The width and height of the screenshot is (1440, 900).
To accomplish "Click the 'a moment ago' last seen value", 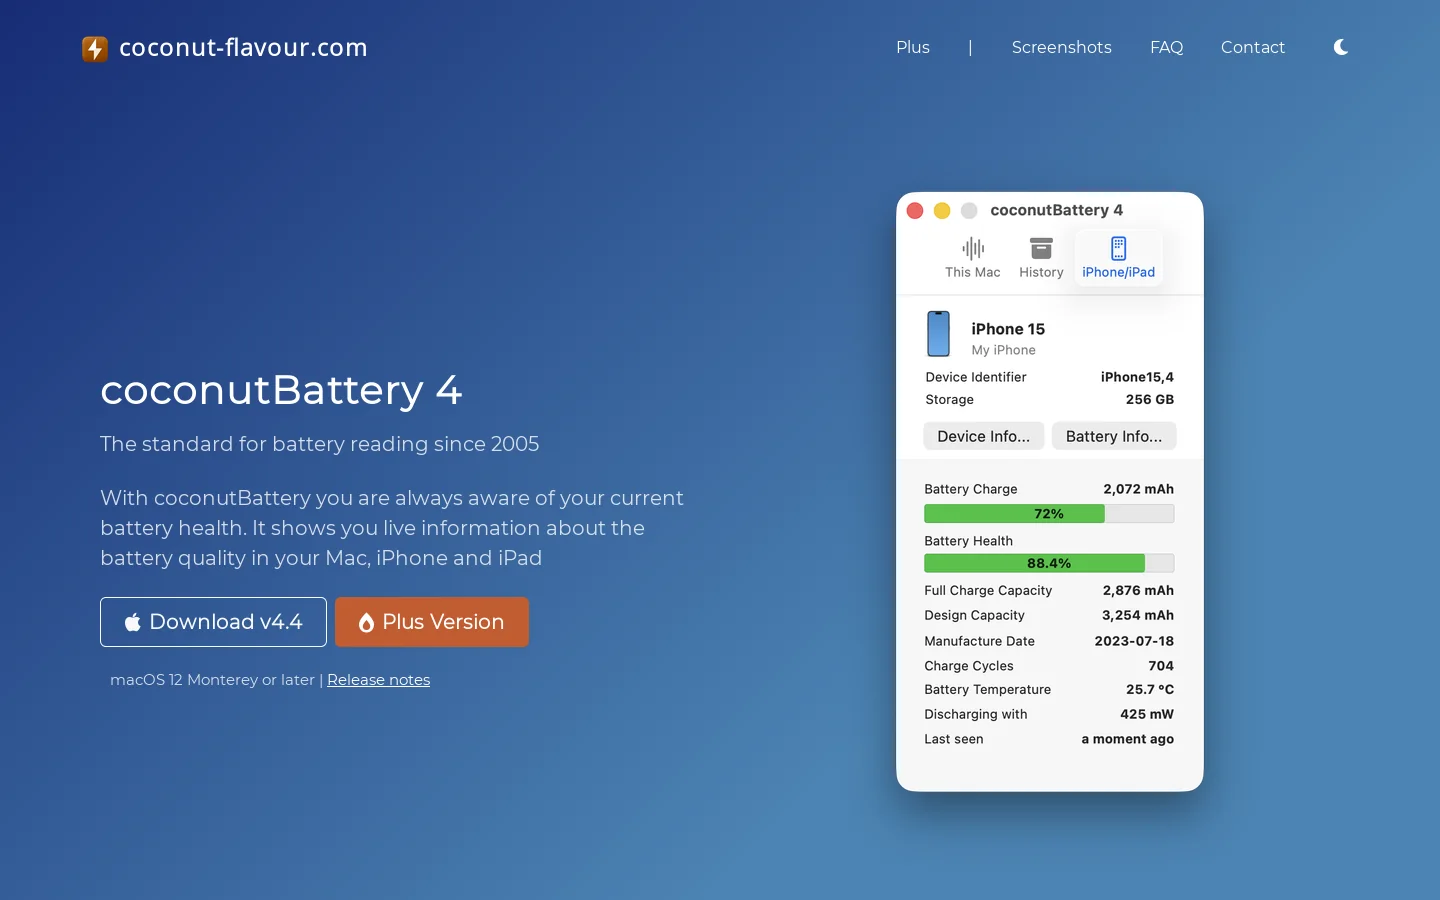I will 1128,739.
